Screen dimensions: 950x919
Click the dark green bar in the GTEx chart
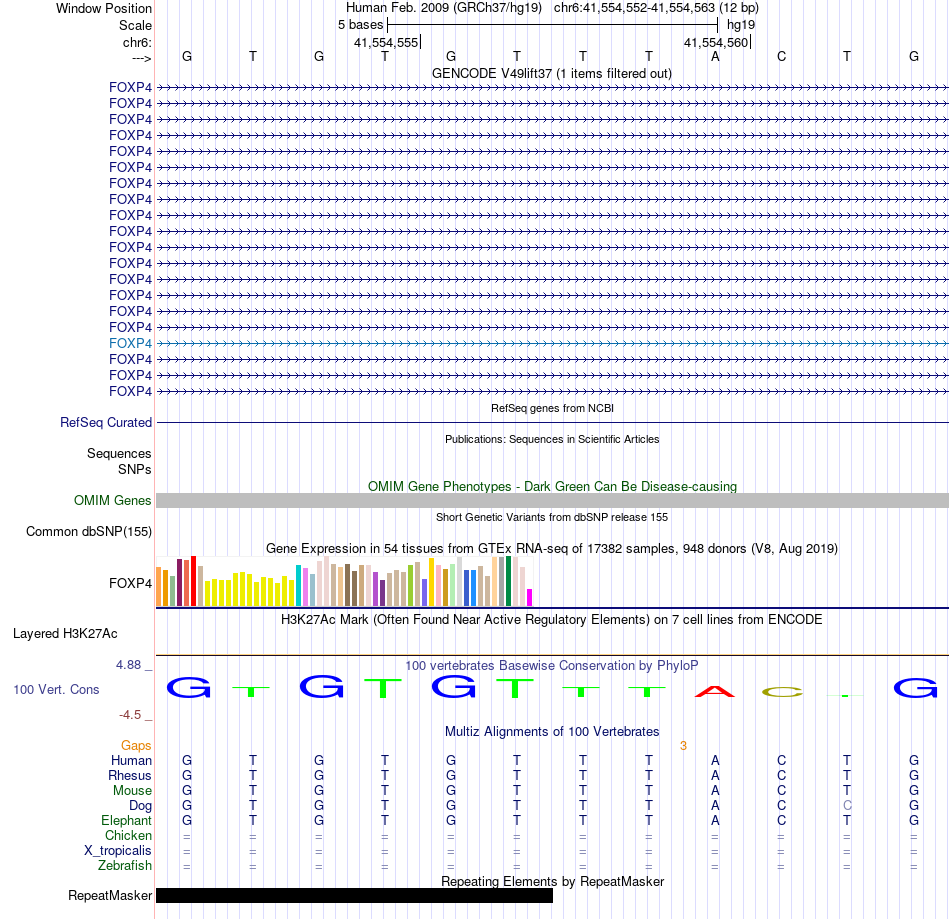click(508, 581)
